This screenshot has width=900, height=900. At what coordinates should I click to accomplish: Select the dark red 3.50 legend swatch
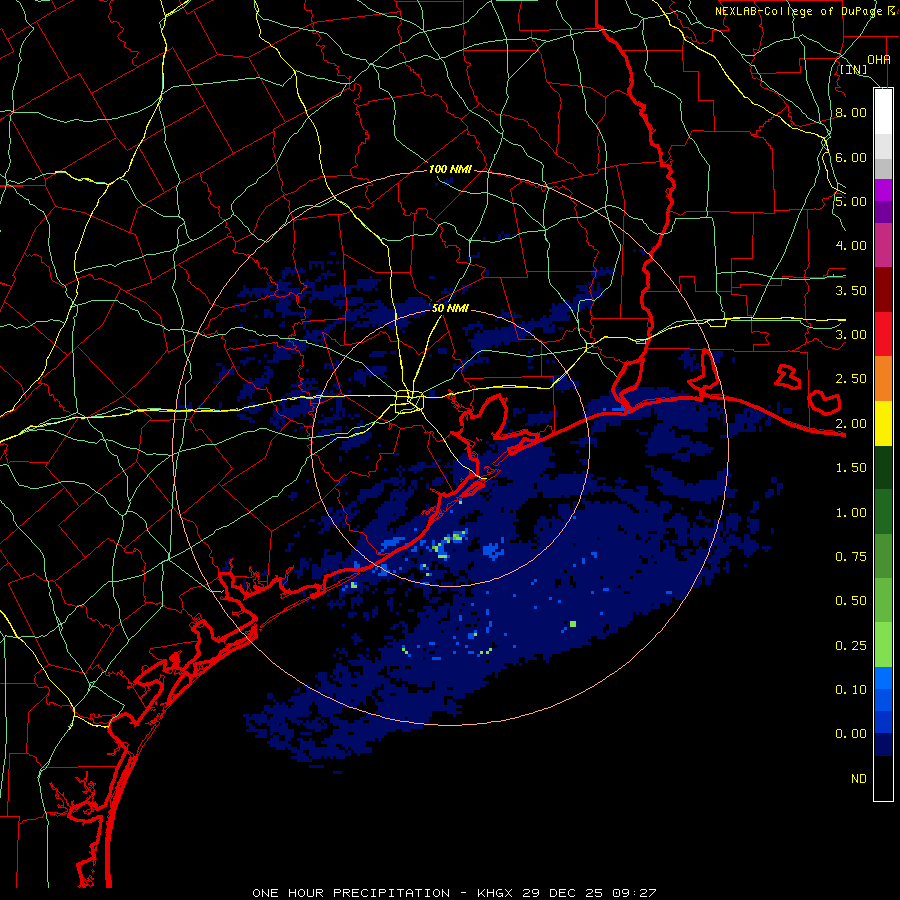click(x=883, y=289)
